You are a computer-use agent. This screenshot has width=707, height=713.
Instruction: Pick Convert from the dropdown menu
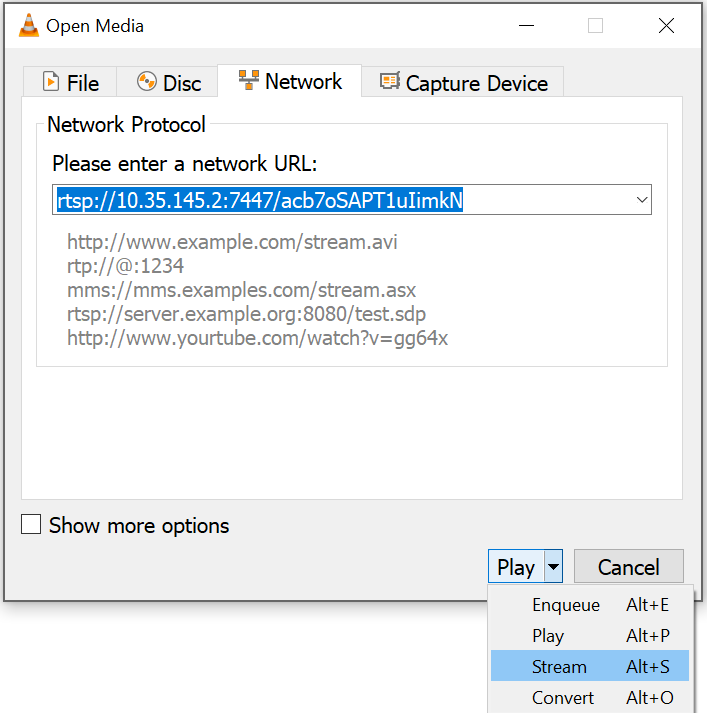[563, 698]
